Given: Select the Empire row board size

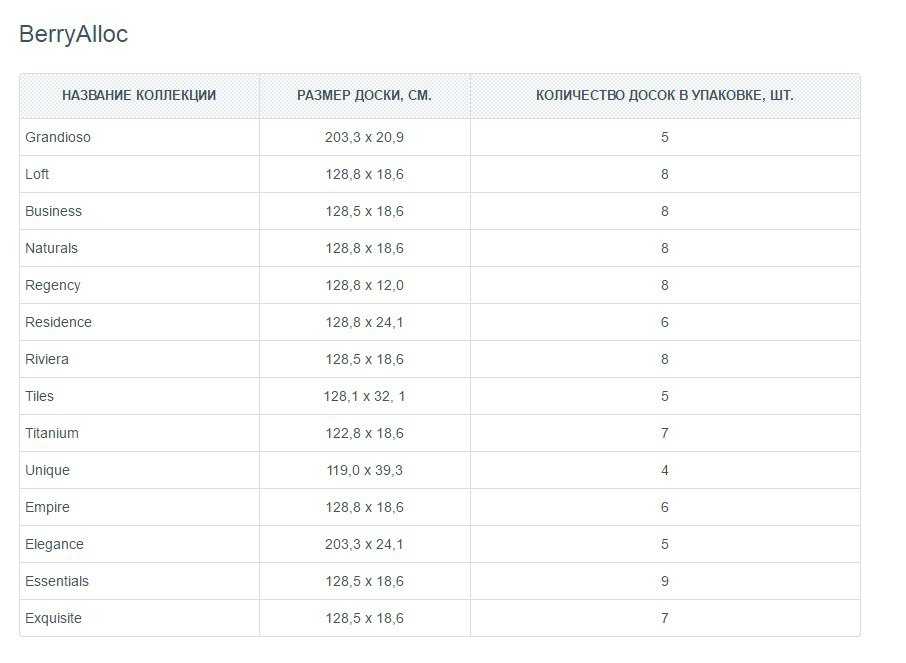Looking at the screenshot, I should click(365, 507).
